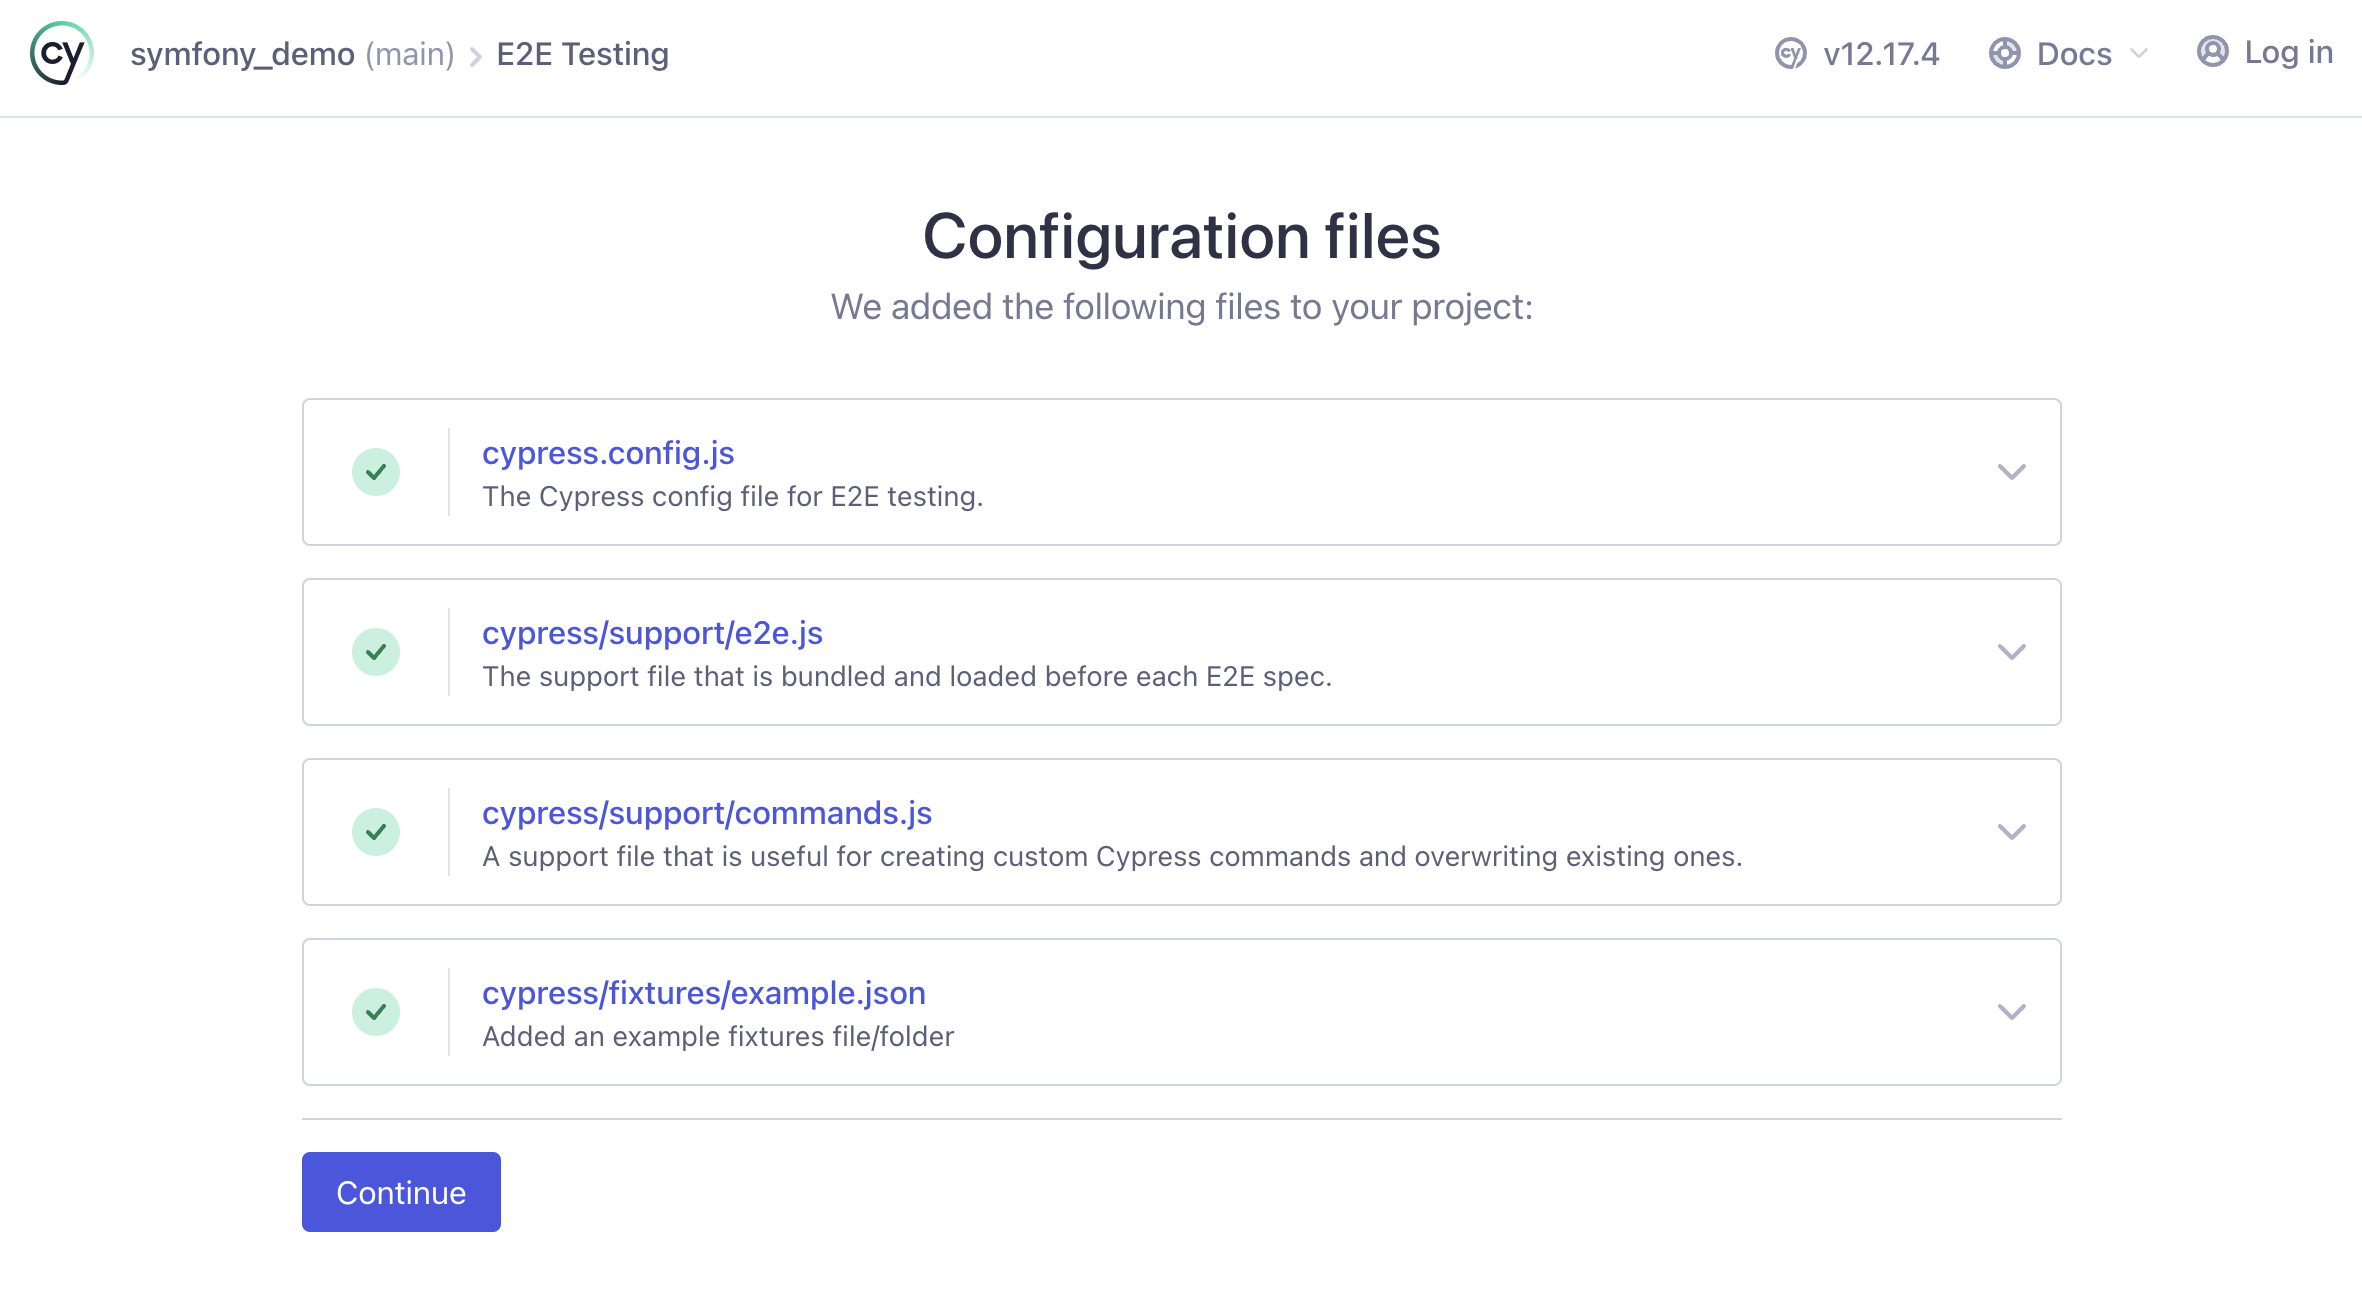Click the Docs lifebuoy icon
2362x1302 pixels.
[2004, 54]
